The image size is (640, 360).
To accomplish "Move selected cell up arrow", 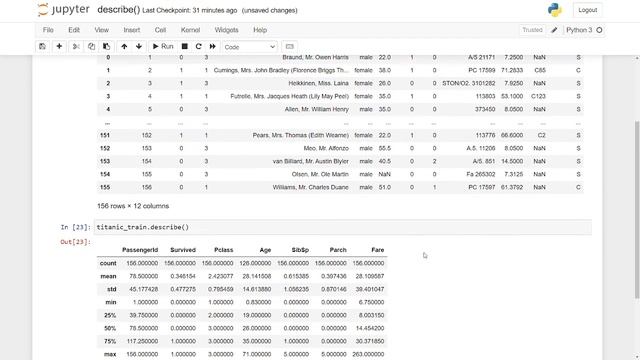I will [x=124, y=47].
